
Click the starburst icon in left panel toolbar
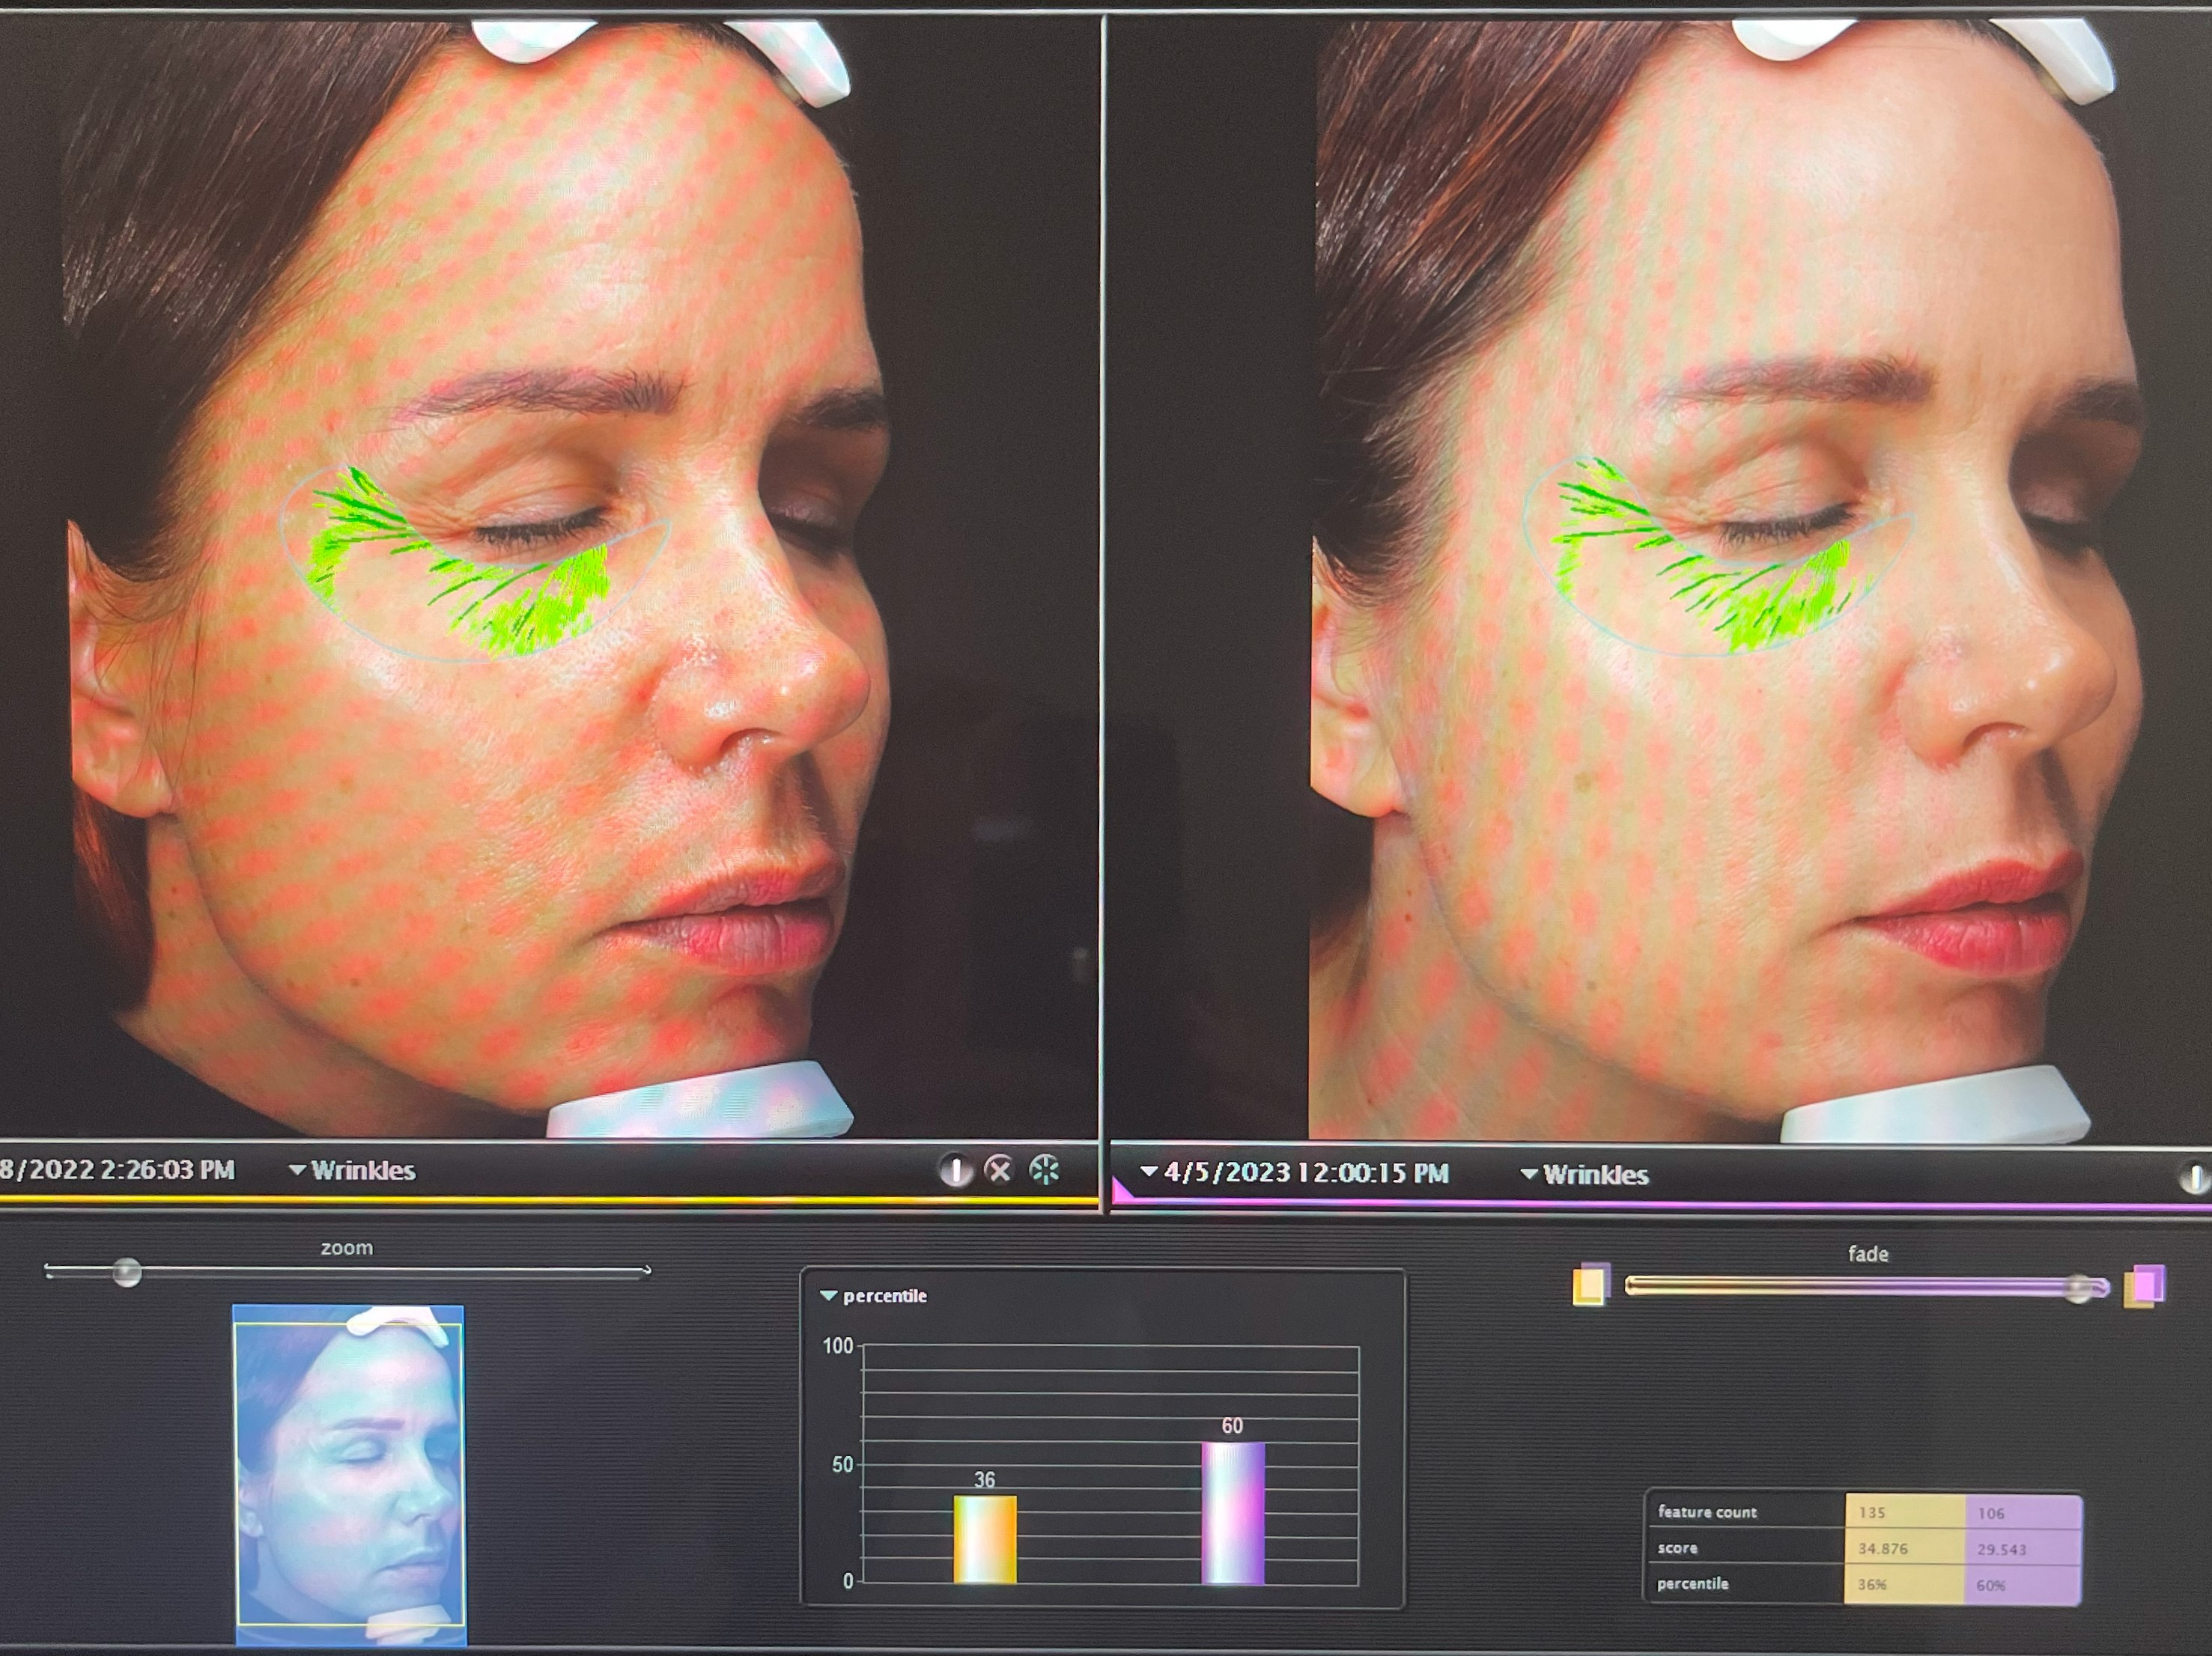pyautogui.click(x=1044, y=1169)
